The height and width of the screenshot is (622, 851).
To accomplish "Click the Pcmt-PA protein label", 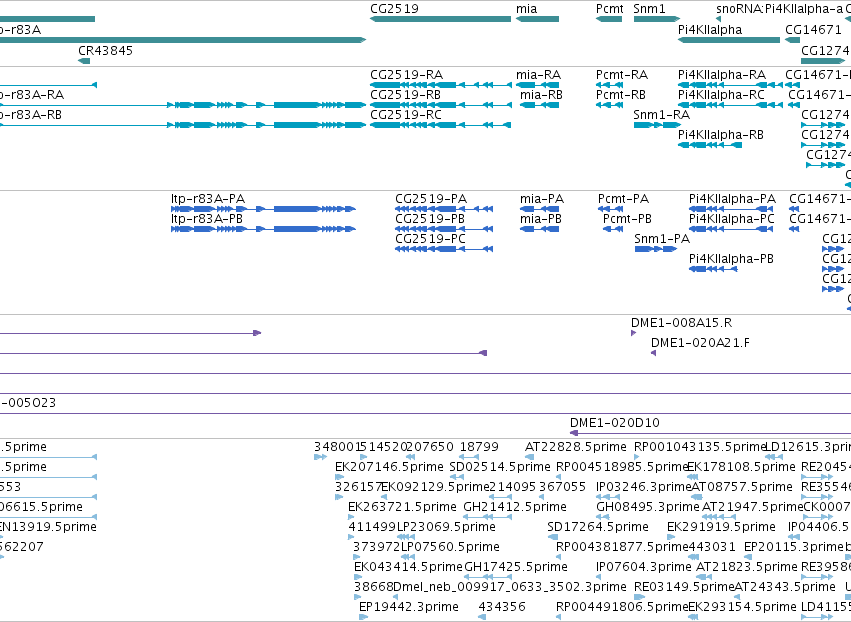I will (x=624, y=199).
